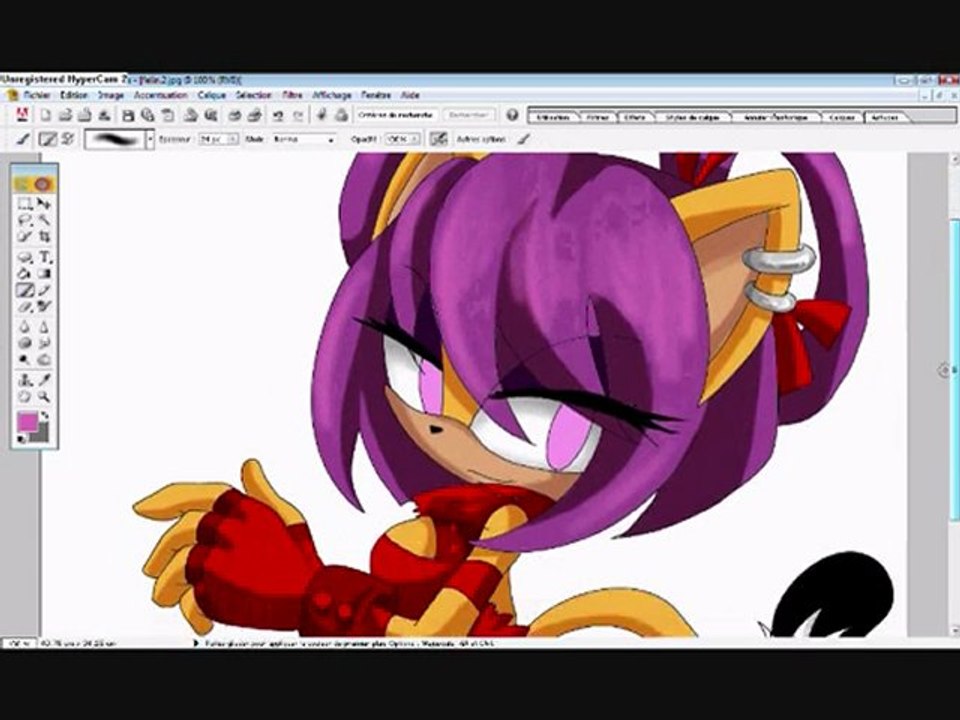Select the Brush tool in toolbox
This screenshot has height=720, width=960.
[x=24, y=290]
